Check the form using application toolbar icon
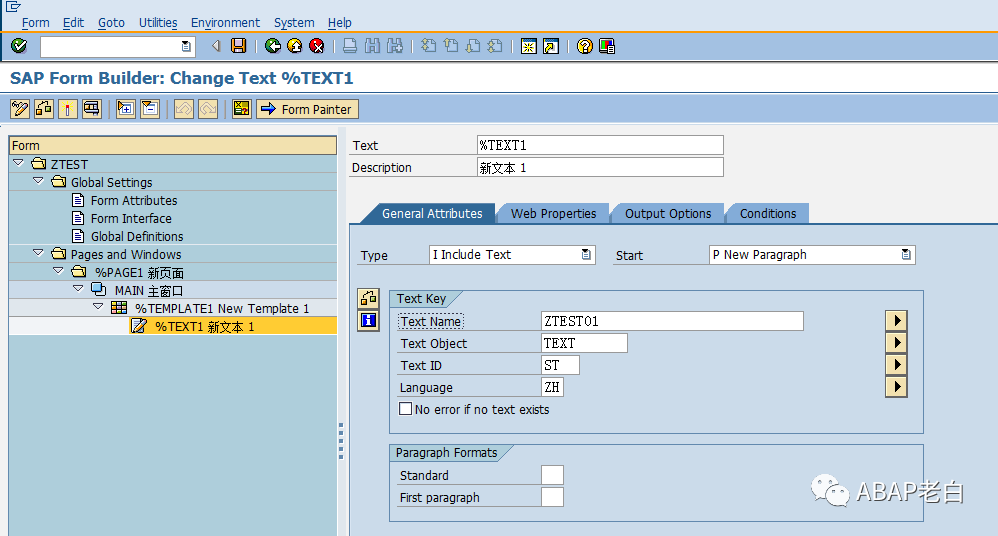This screenshot has width=998, height=536. click(43, 109)
